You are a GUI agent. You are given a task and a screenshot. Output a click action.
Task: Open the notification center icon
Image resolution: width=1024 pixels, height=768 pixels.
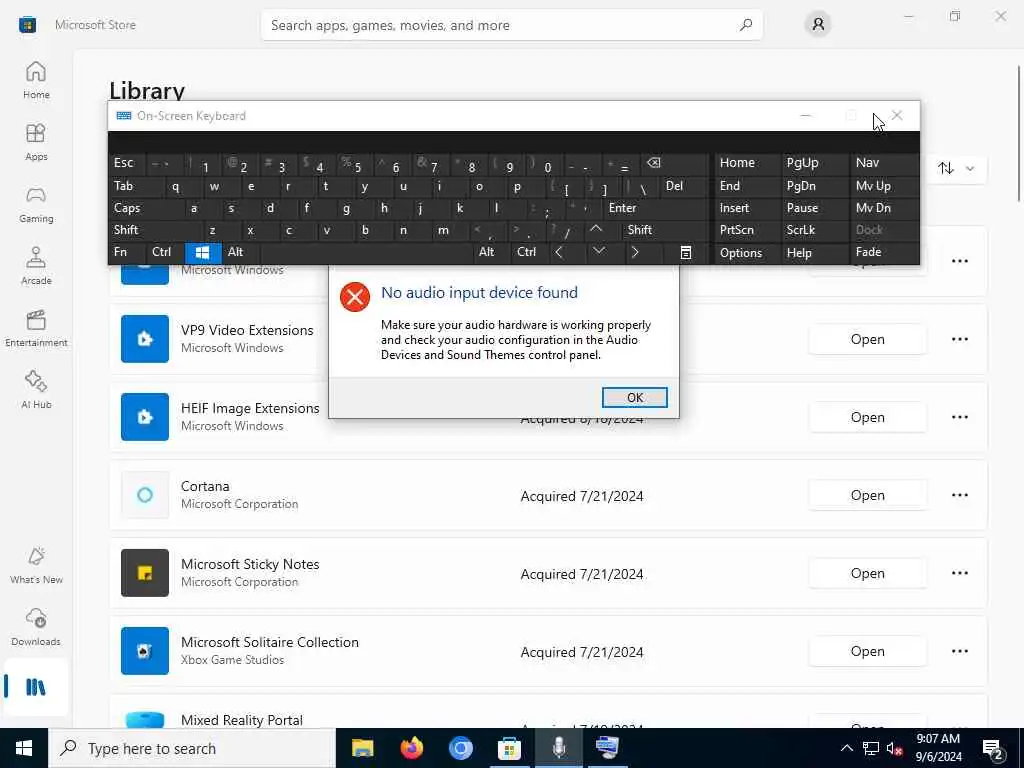pos(993,748)
